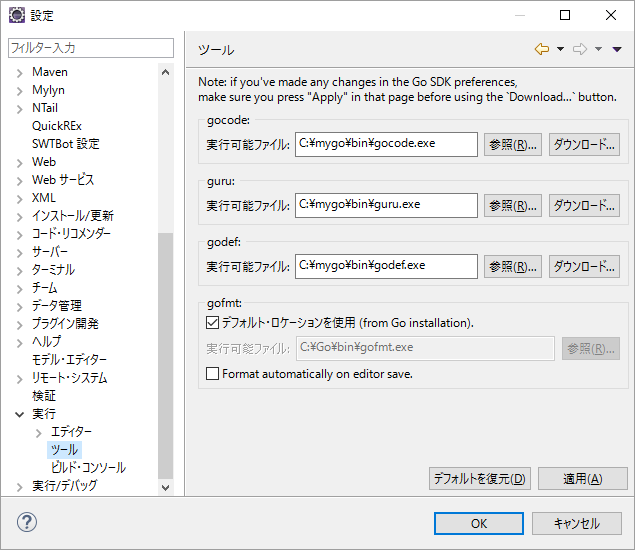Select the モデル・エディター page
This screenshot has width=635, height=550.
(x=69, y=360)
